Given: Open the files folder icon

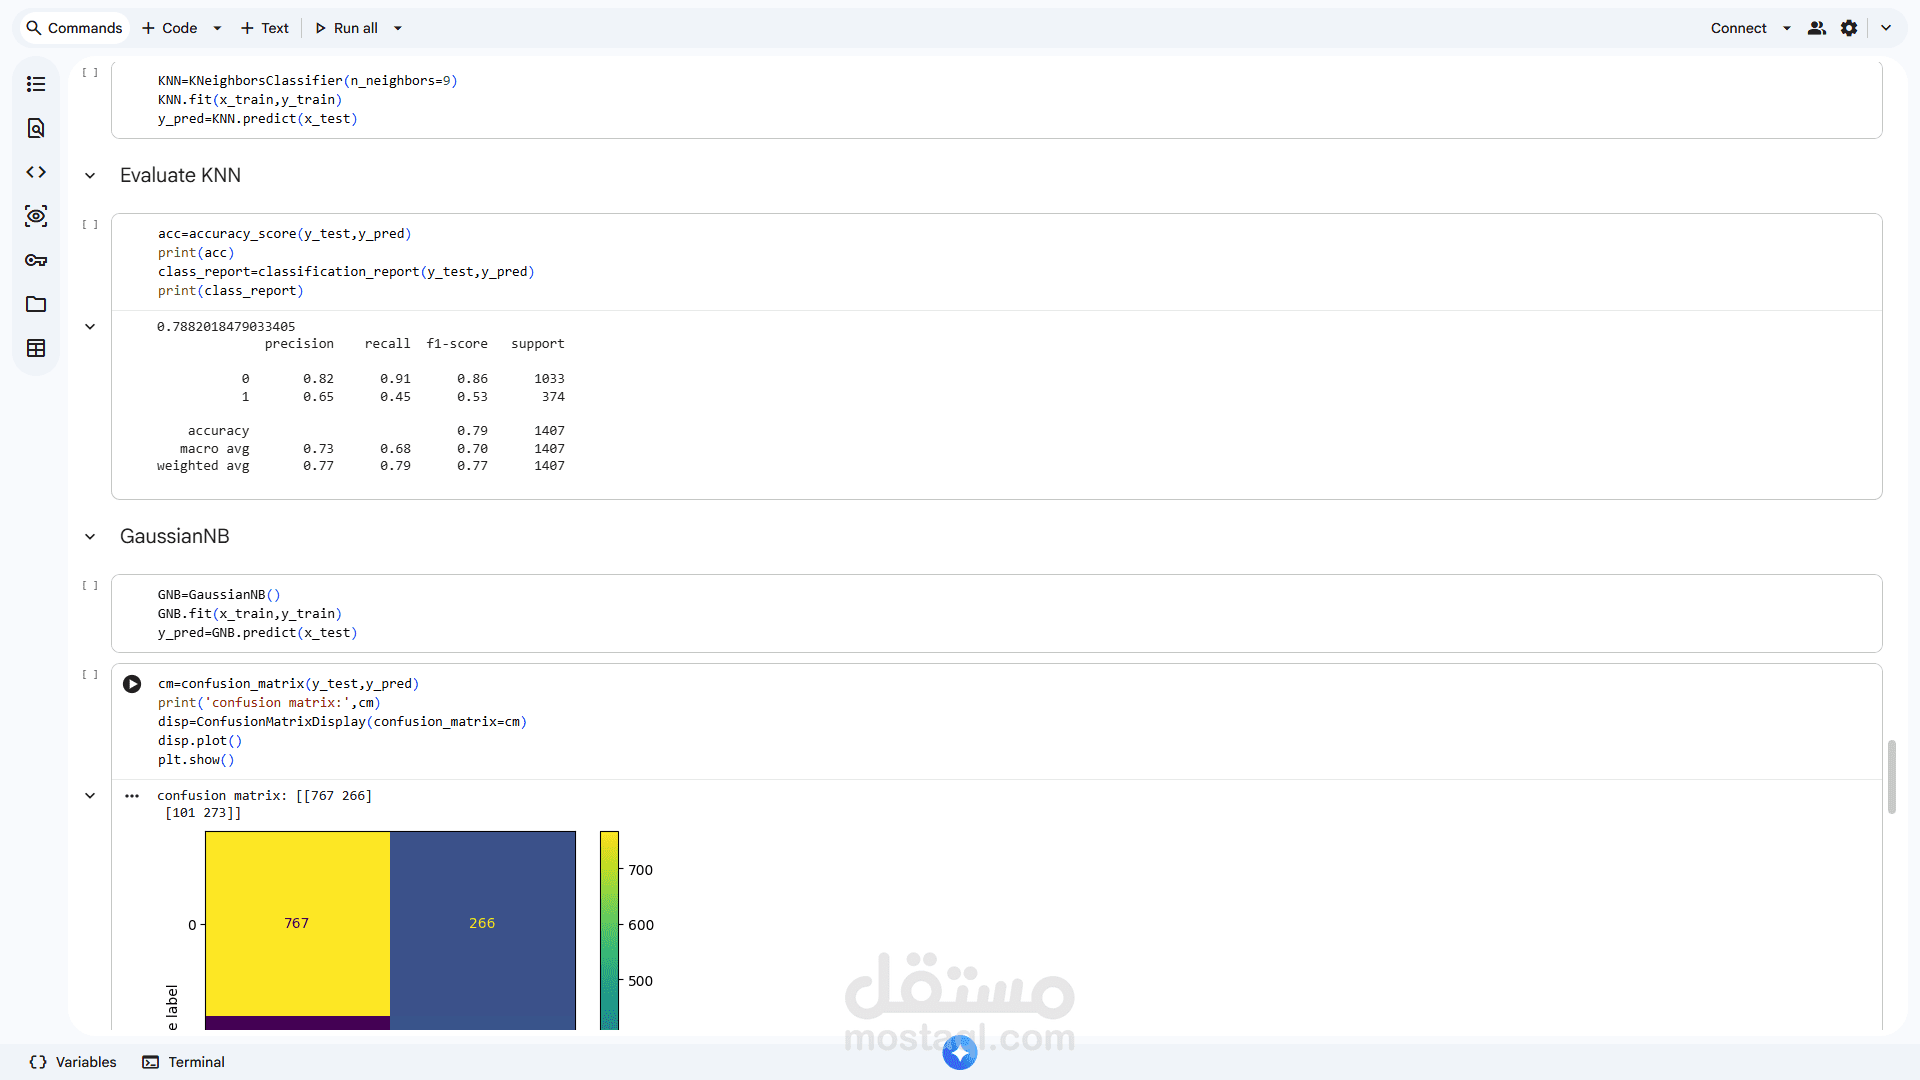Looking at the screenshot, I should [x=36, y=304].
